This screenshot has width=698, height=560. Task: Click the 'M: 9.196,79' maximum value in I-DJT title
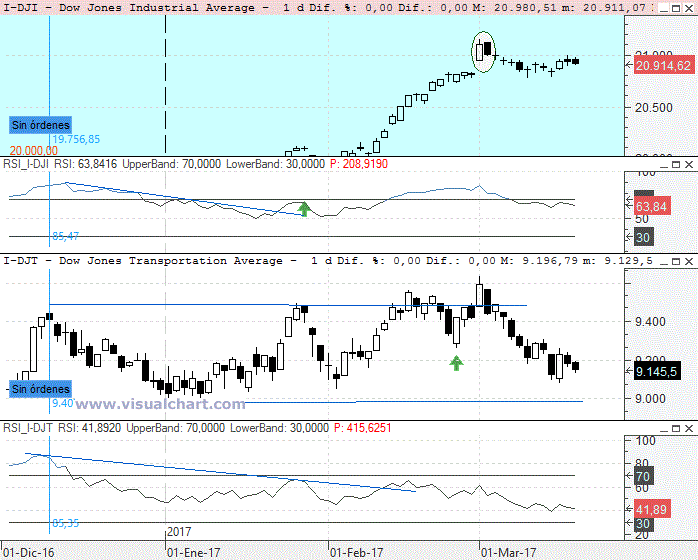coord(538,261)
